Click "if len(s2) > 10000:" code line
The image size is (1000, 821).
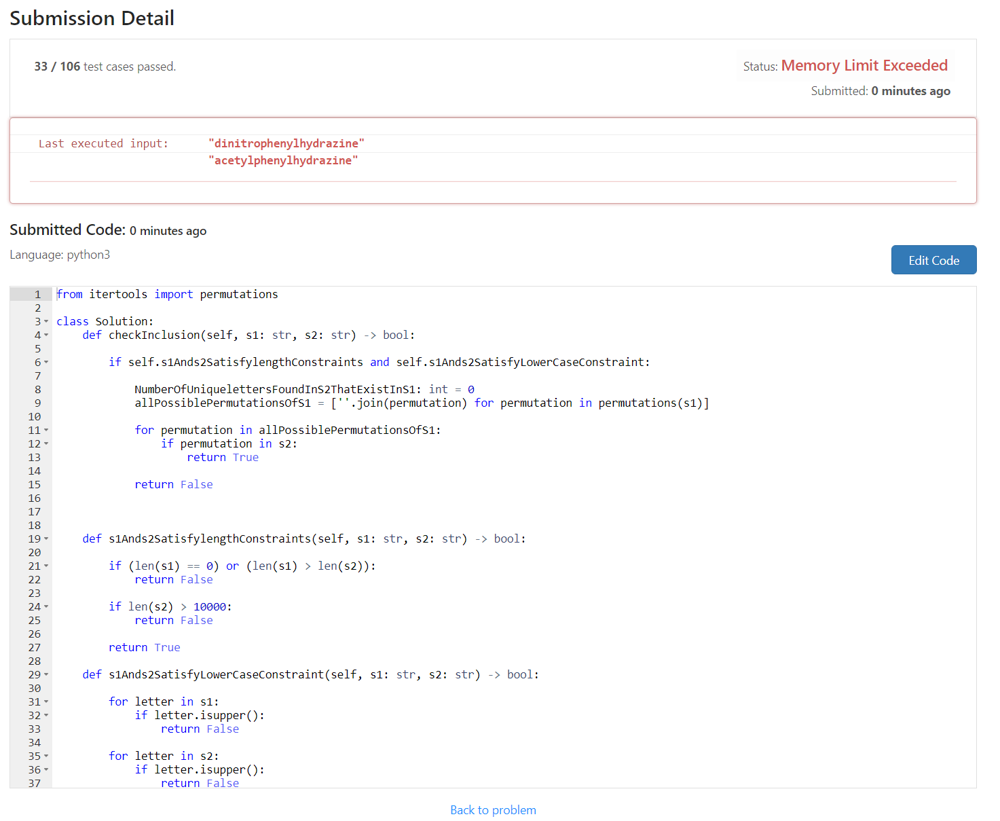click(170, 607)
